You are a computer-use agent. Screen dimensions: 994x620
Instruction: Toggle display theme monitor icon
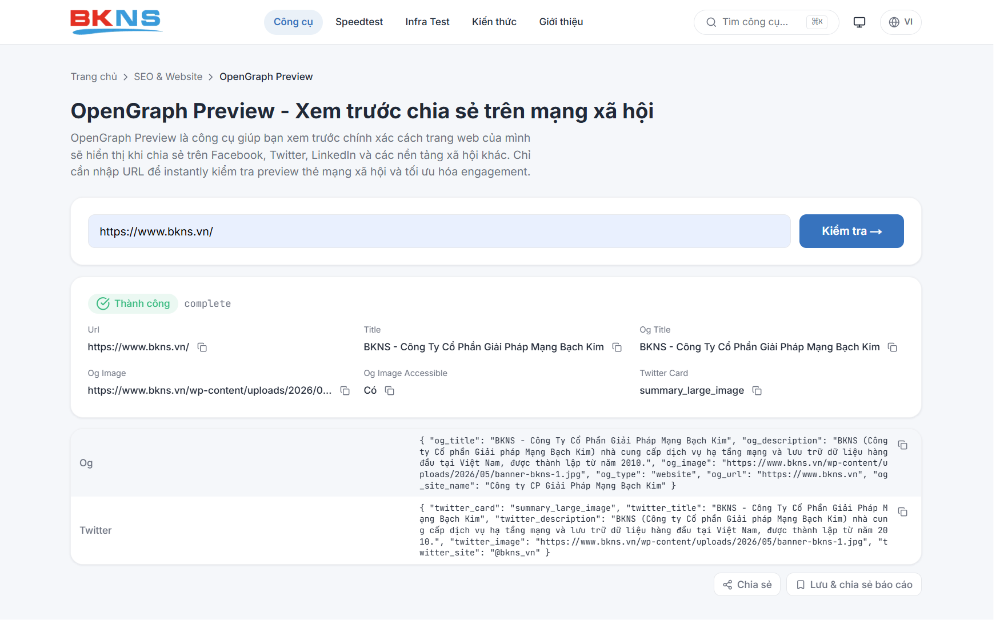pos(860,22)
